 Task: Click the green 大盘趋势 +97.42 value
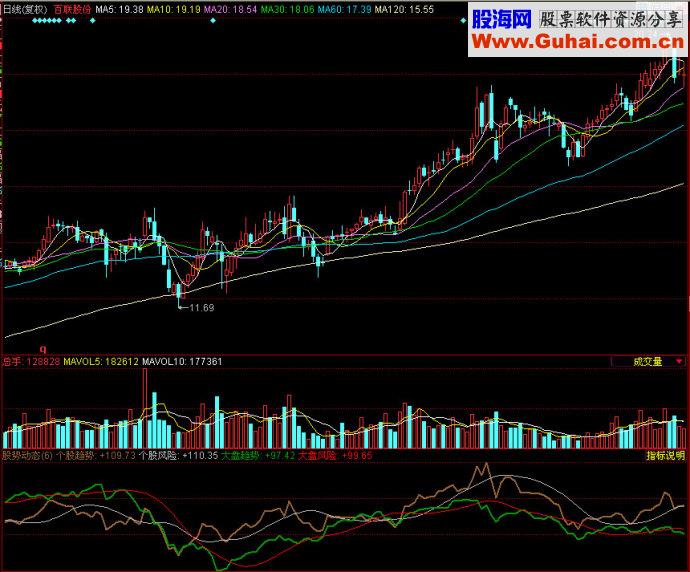[258, 455]
